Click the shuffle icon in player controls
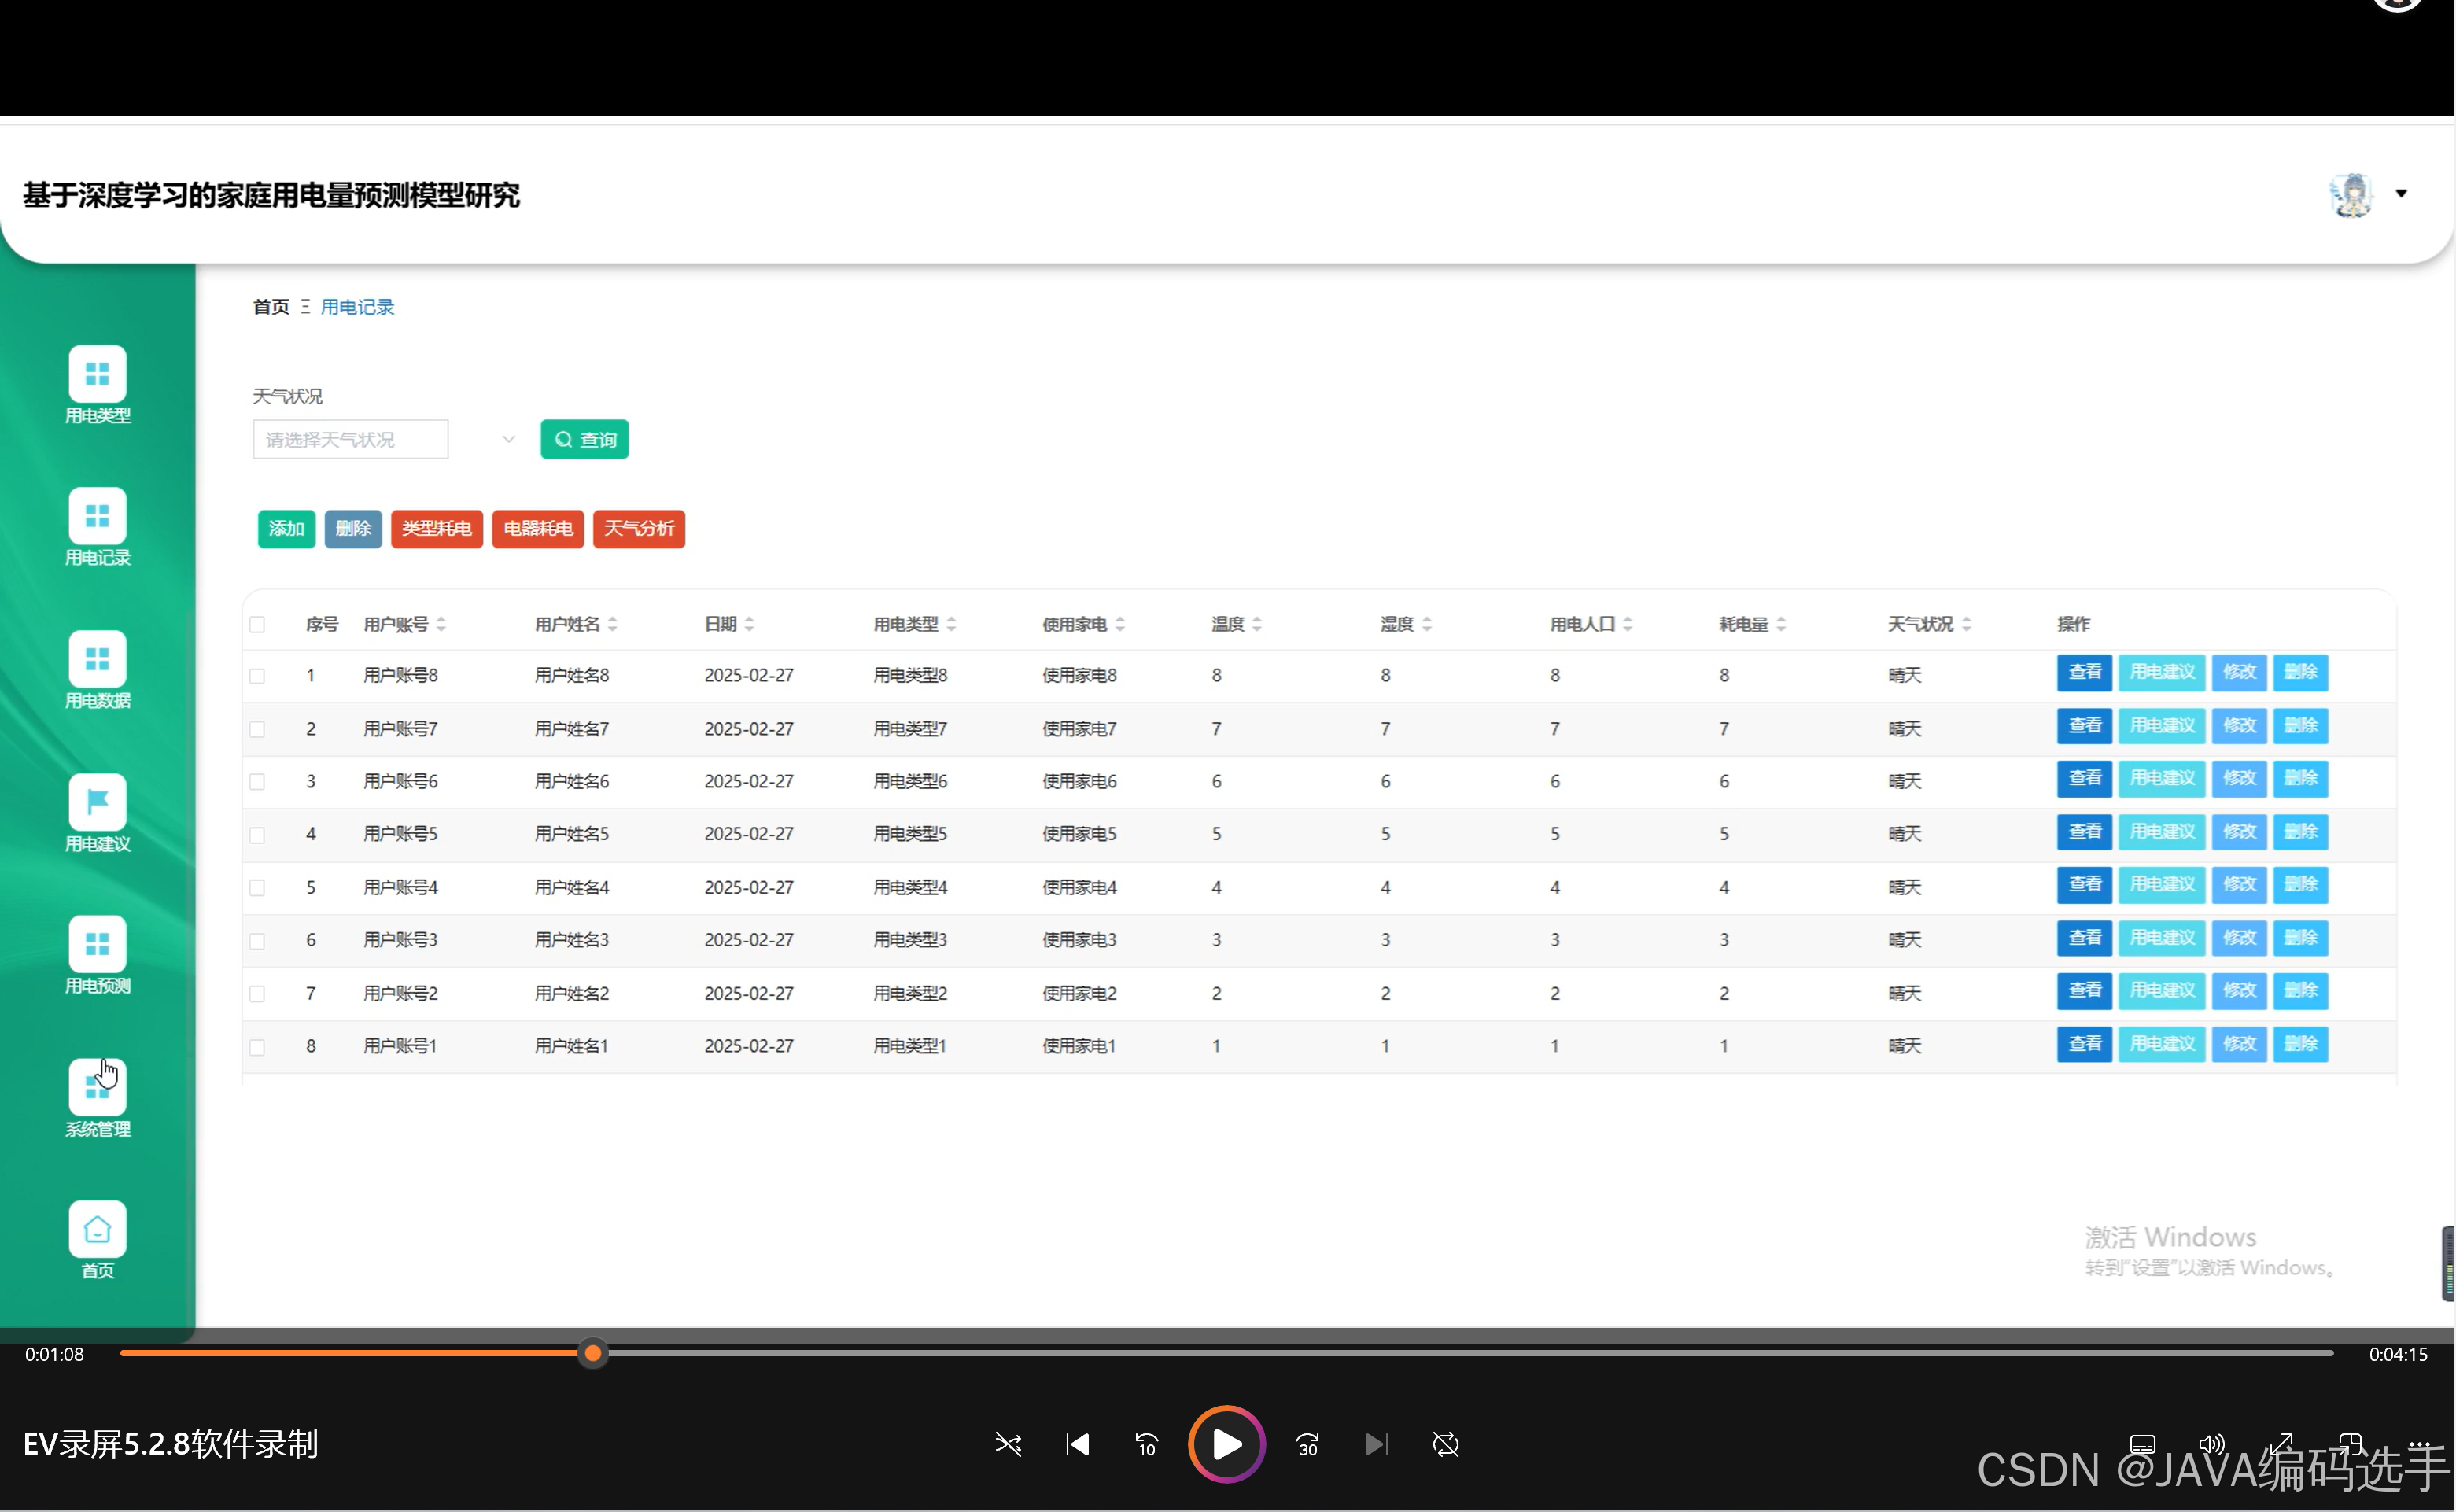 (1008, 1444)
